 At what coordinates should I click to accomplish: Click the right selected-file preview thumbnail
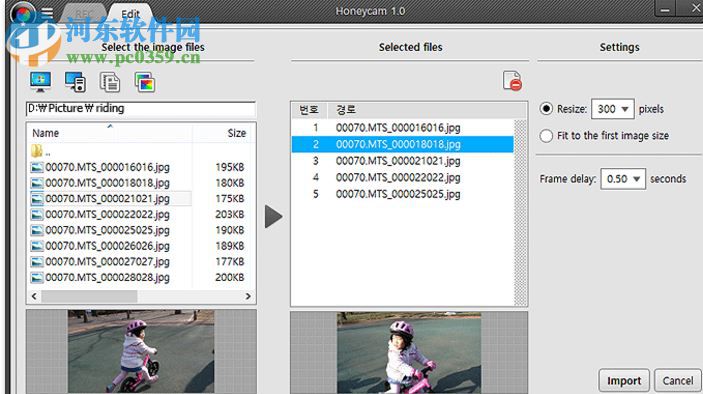pos(409,353)
